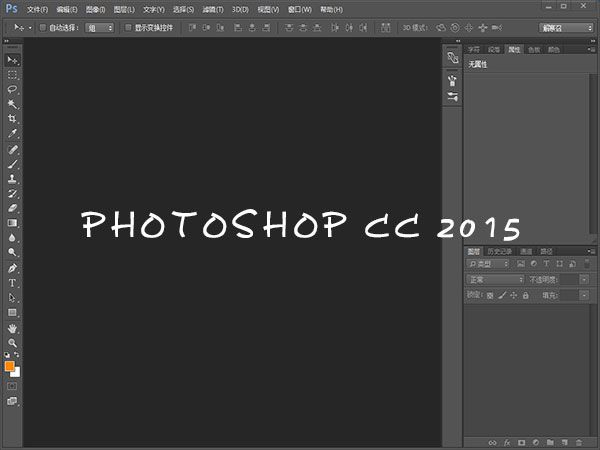
Task: Open the workspace switcher dropdown
Action: click(566, 28)
